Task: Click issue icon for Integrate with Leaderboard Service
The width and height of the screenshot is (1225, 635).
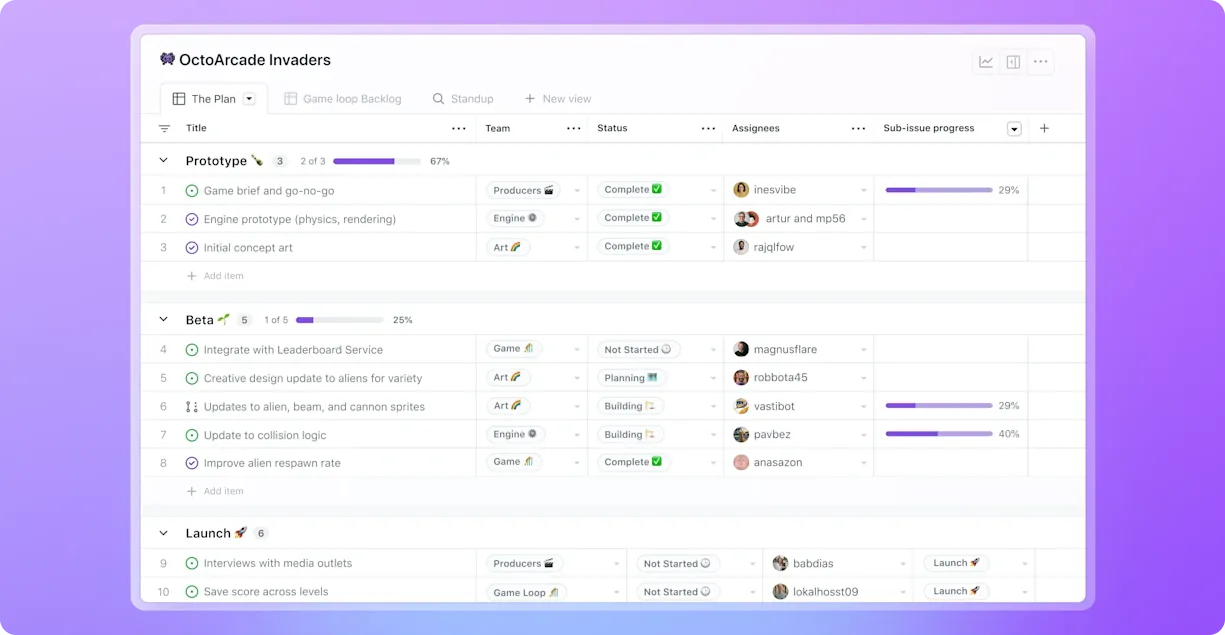Action: coord(192,350)
